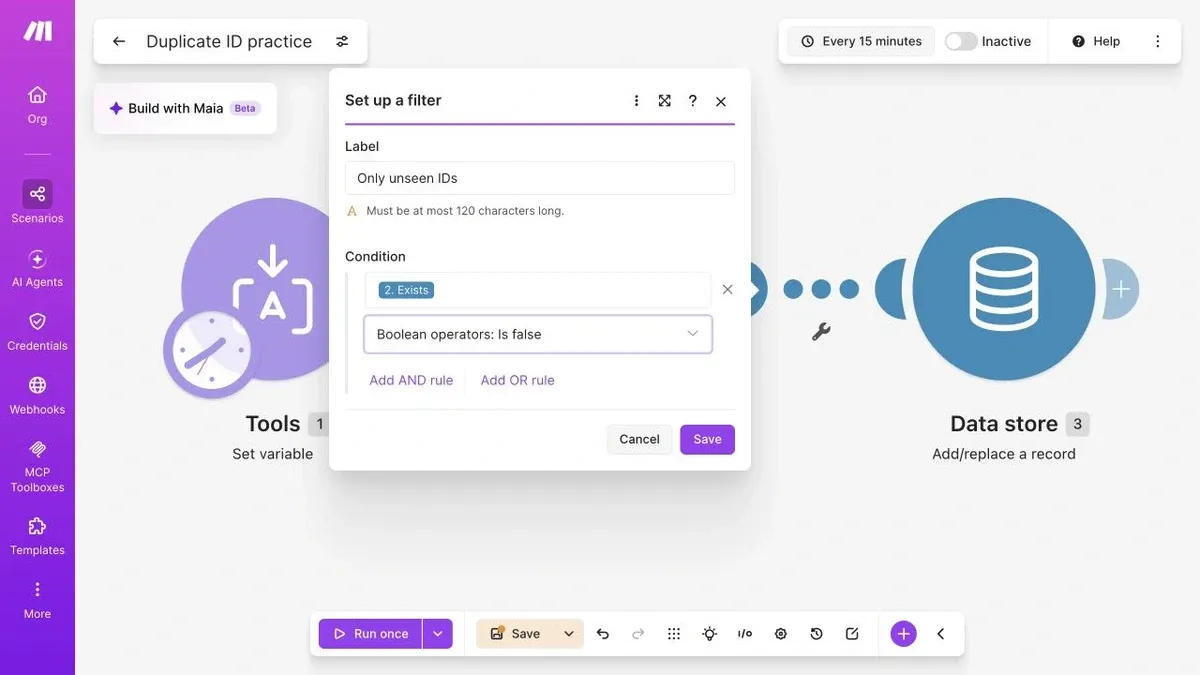Show More sidebar options
1200x675 pixels.
pos(37,600)
